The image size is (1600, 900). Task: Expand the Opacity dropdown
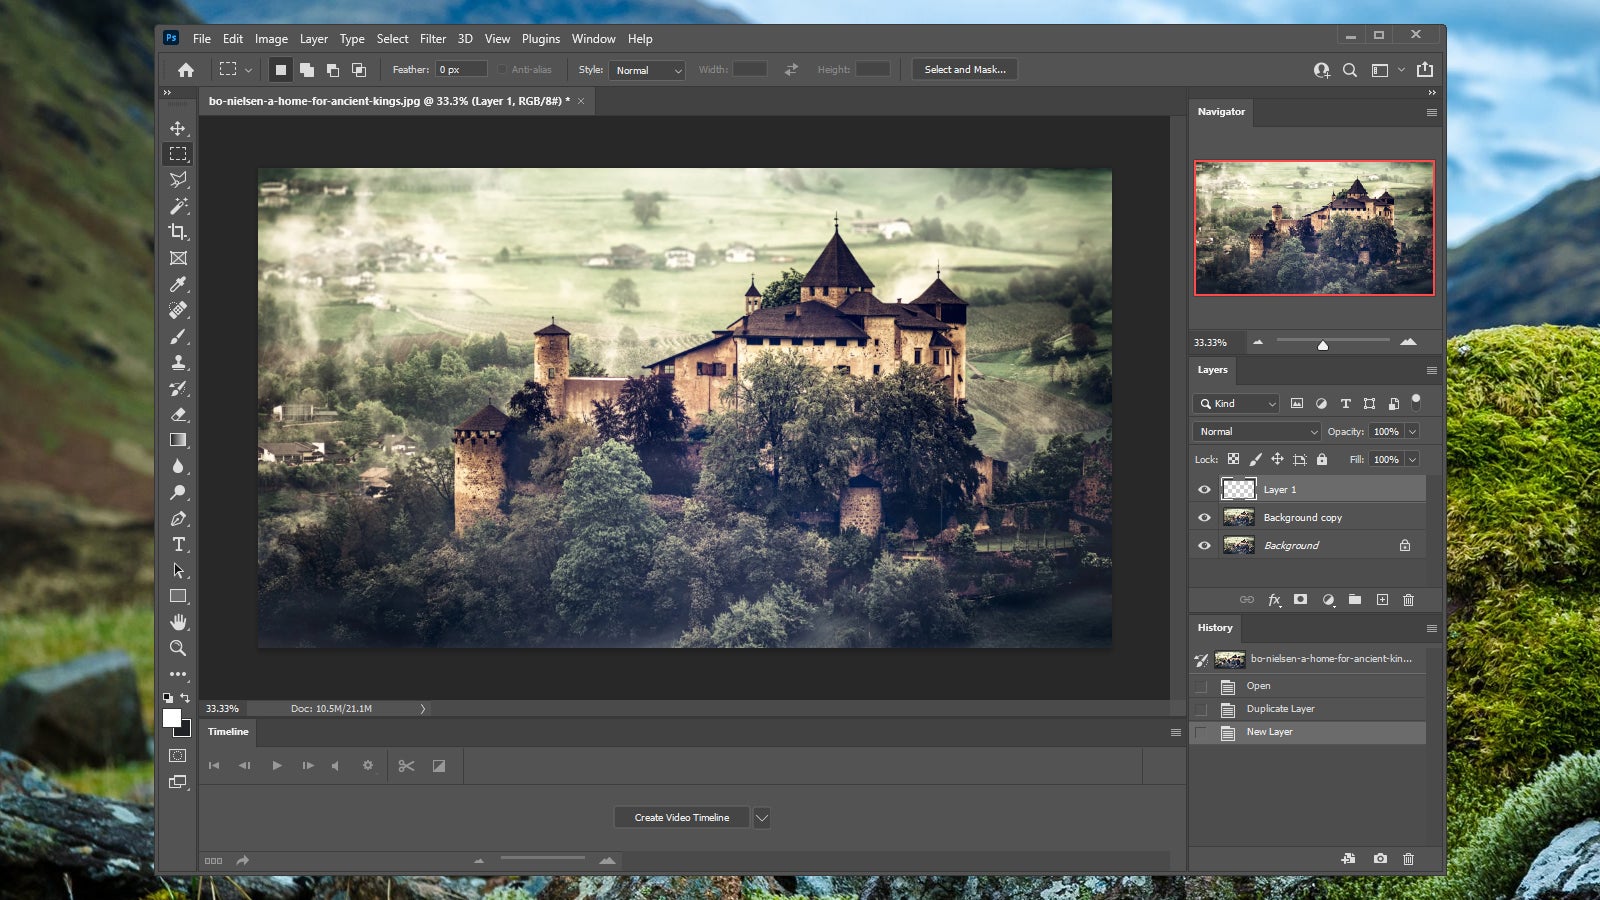click(x=1411, y=431)
